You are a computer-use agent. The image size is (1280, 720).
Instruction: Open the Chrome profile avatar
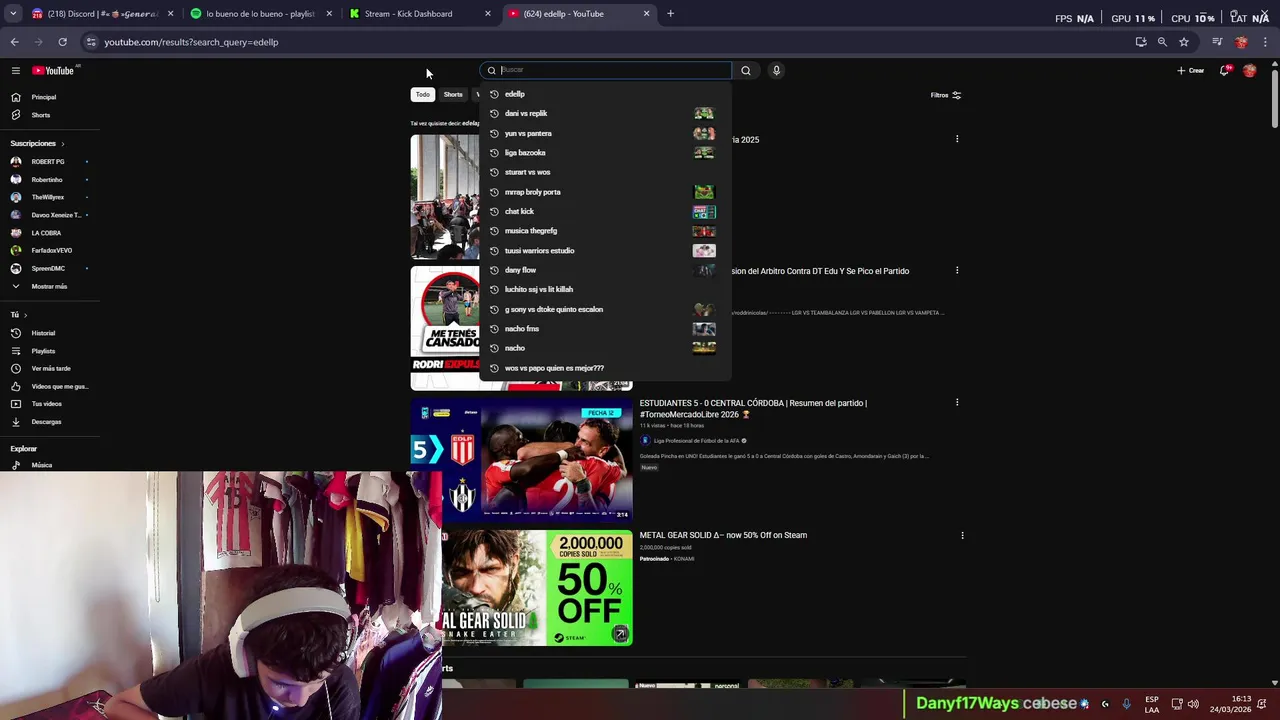point(1242,42)
